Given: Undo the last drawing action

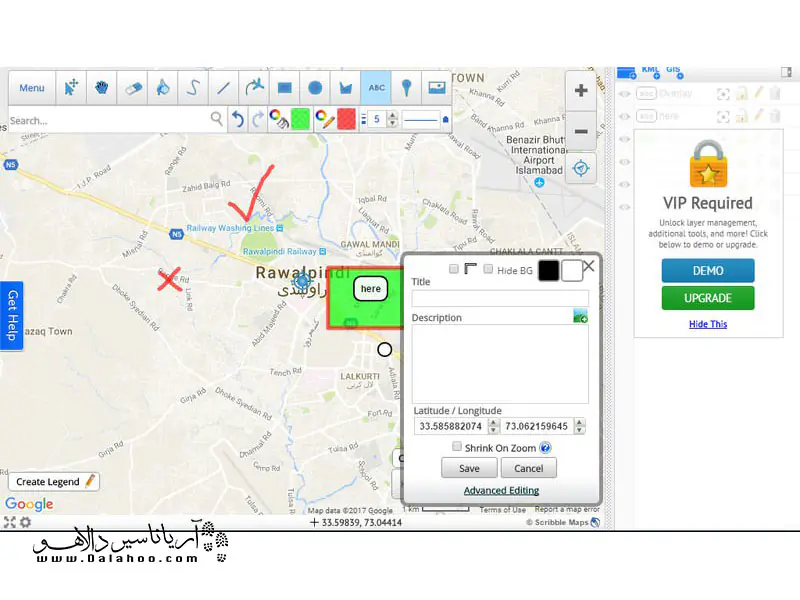Looking at the screenshot, I should [x=237, y=119].
